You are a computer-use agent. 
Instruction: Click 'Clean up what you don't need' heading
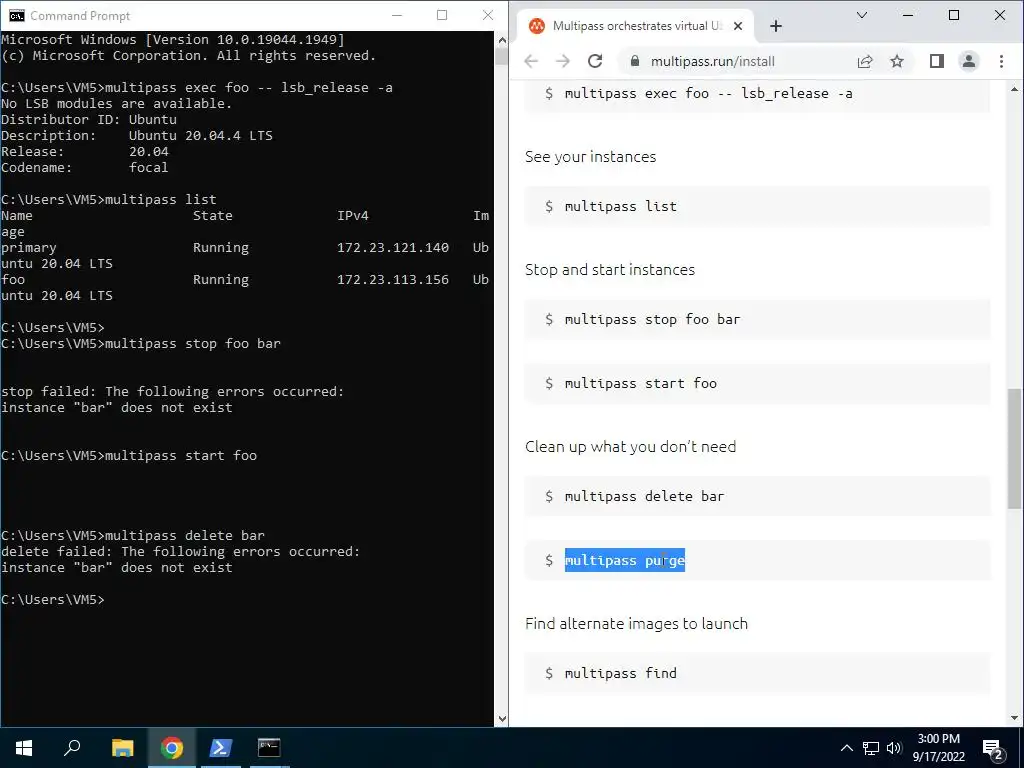(630, 447)
